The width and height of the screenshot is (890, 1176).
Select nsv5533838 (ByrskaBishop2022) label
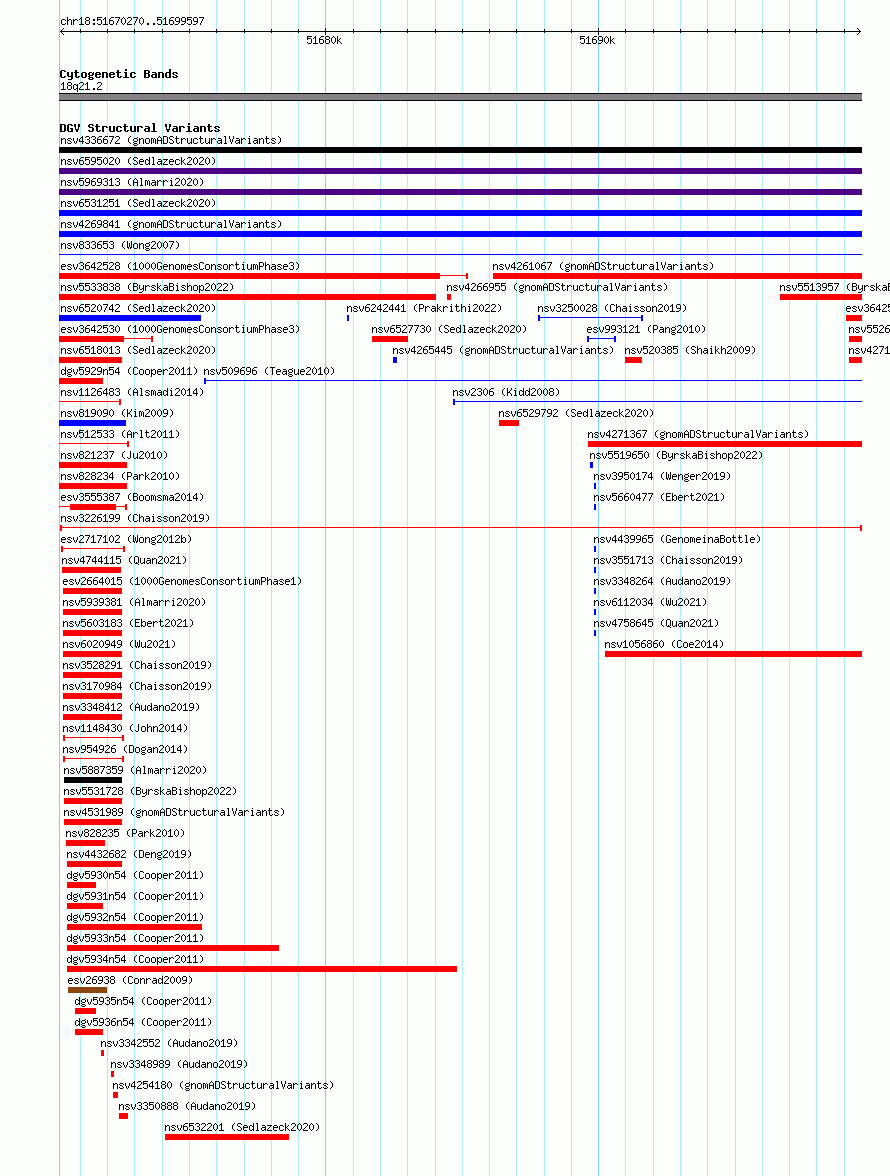point(147,287)
